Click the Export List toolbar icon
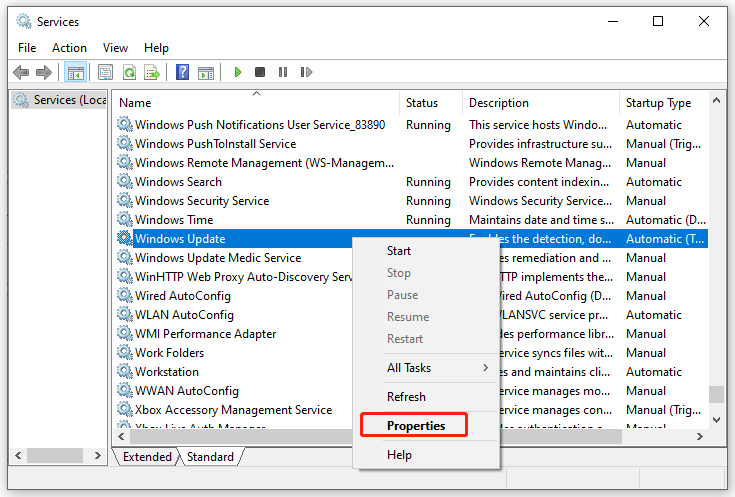The height and width of the screenshot is (497, 735). (x=152, y=72)
